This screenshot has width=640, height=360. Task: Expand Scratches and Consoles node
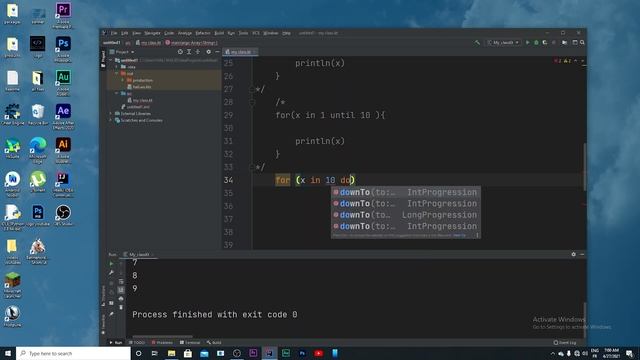click(111, 120)
